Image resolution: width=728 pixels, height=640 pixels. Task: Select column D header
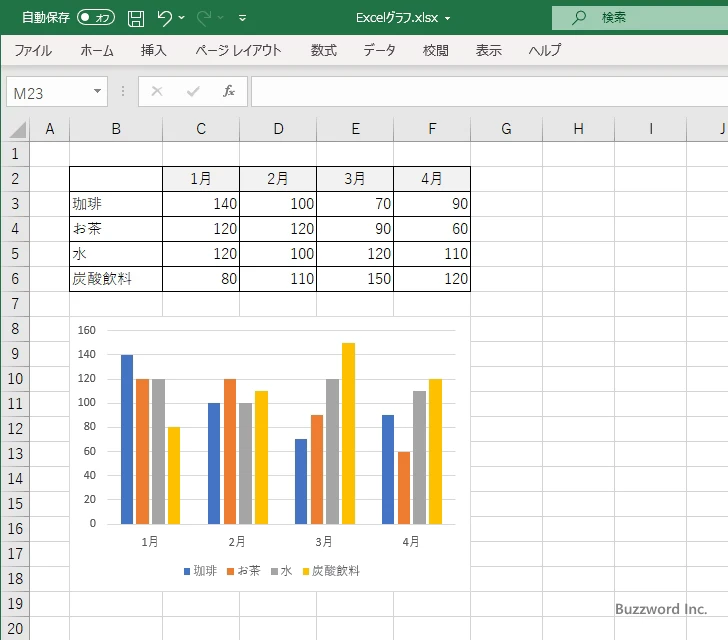coord(278,129)
